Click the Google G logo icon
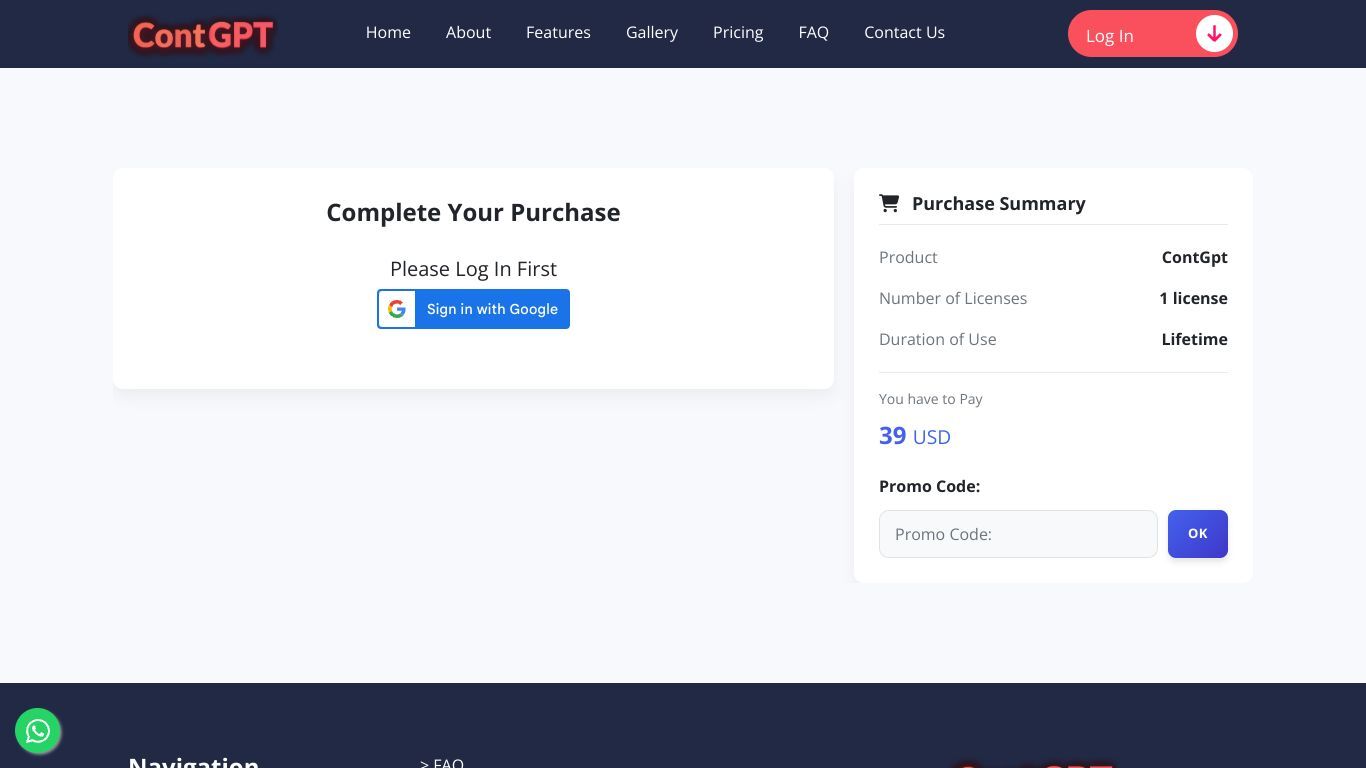1366x768 pixels. [x=397, y=309]
